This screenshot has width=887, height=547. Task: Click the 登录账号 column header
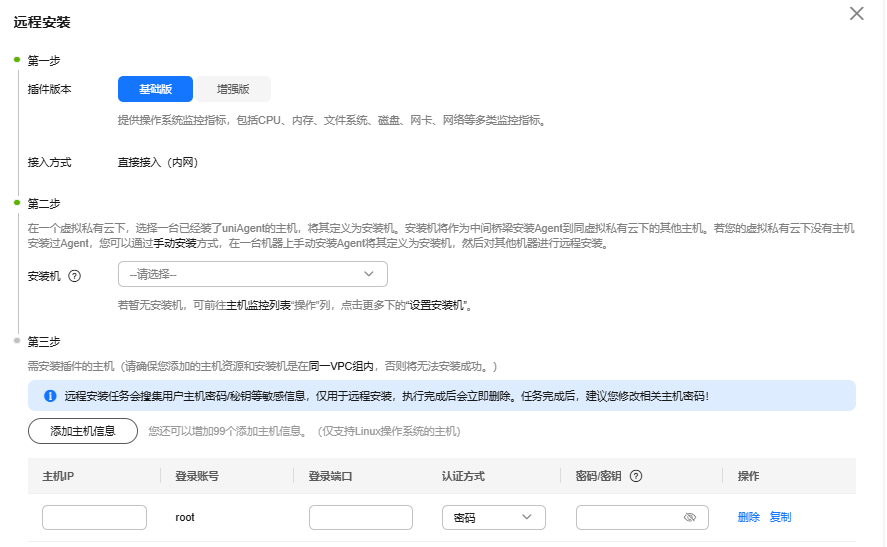197,476
